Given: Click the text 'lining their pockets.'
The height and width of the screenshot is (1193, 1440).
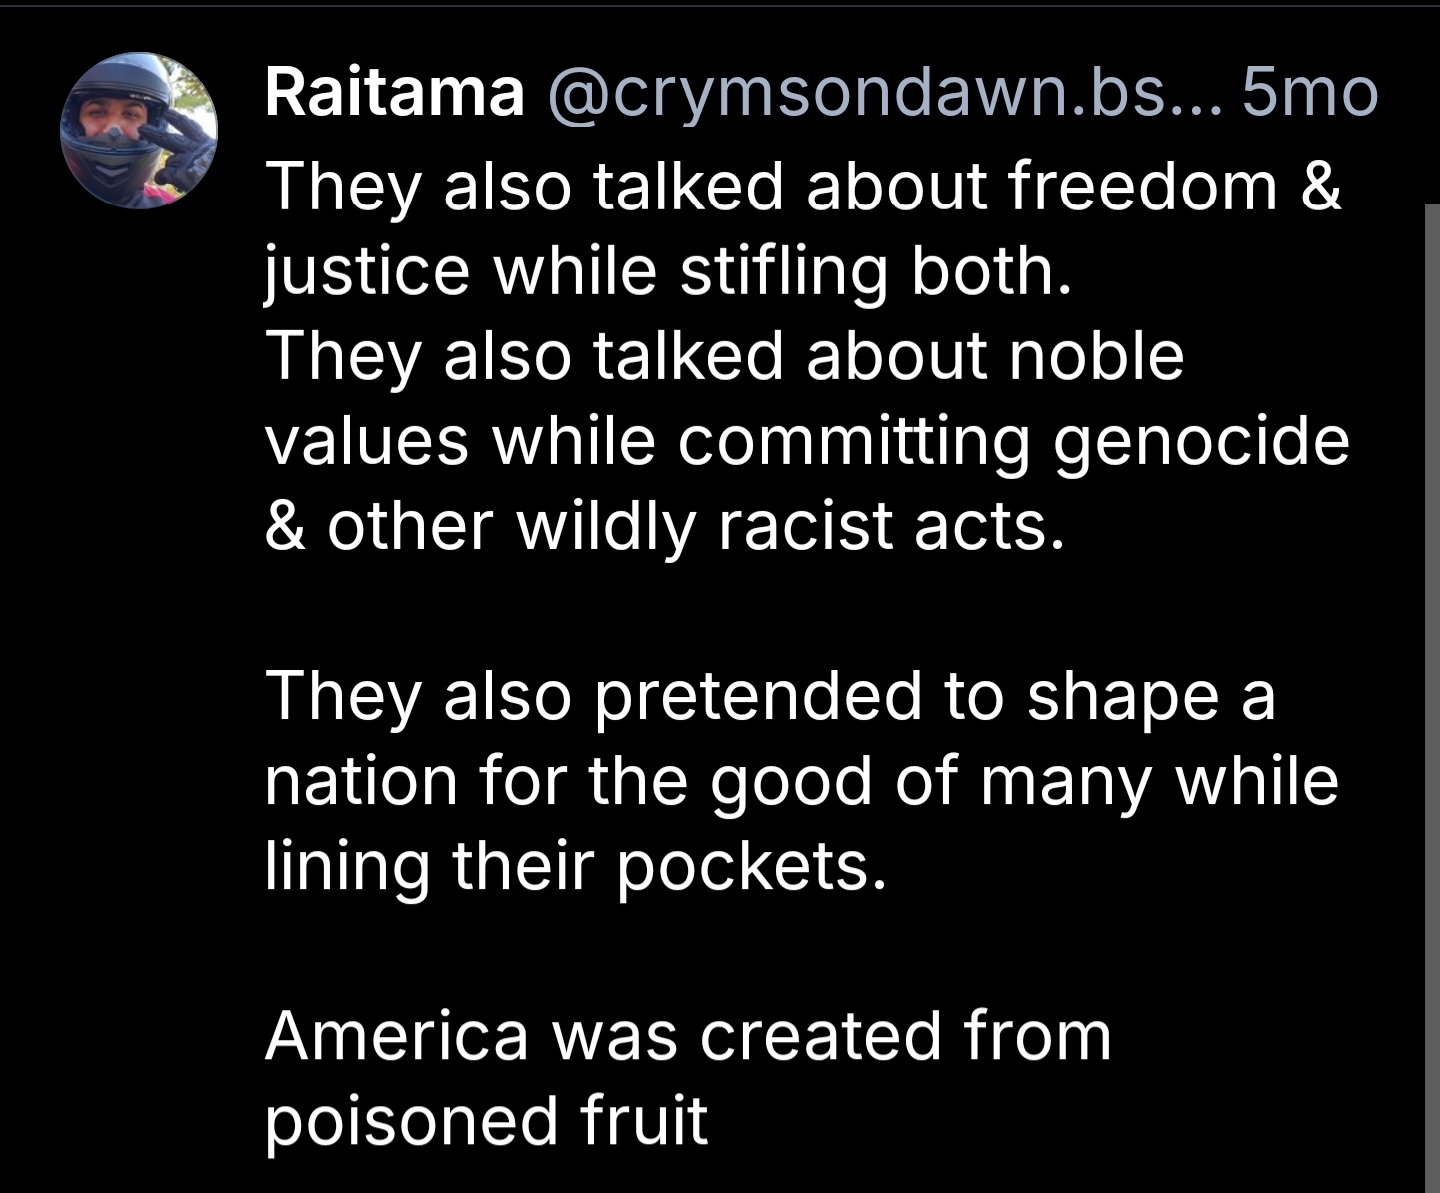Looking at the screenshot, I should pos(576,866).
